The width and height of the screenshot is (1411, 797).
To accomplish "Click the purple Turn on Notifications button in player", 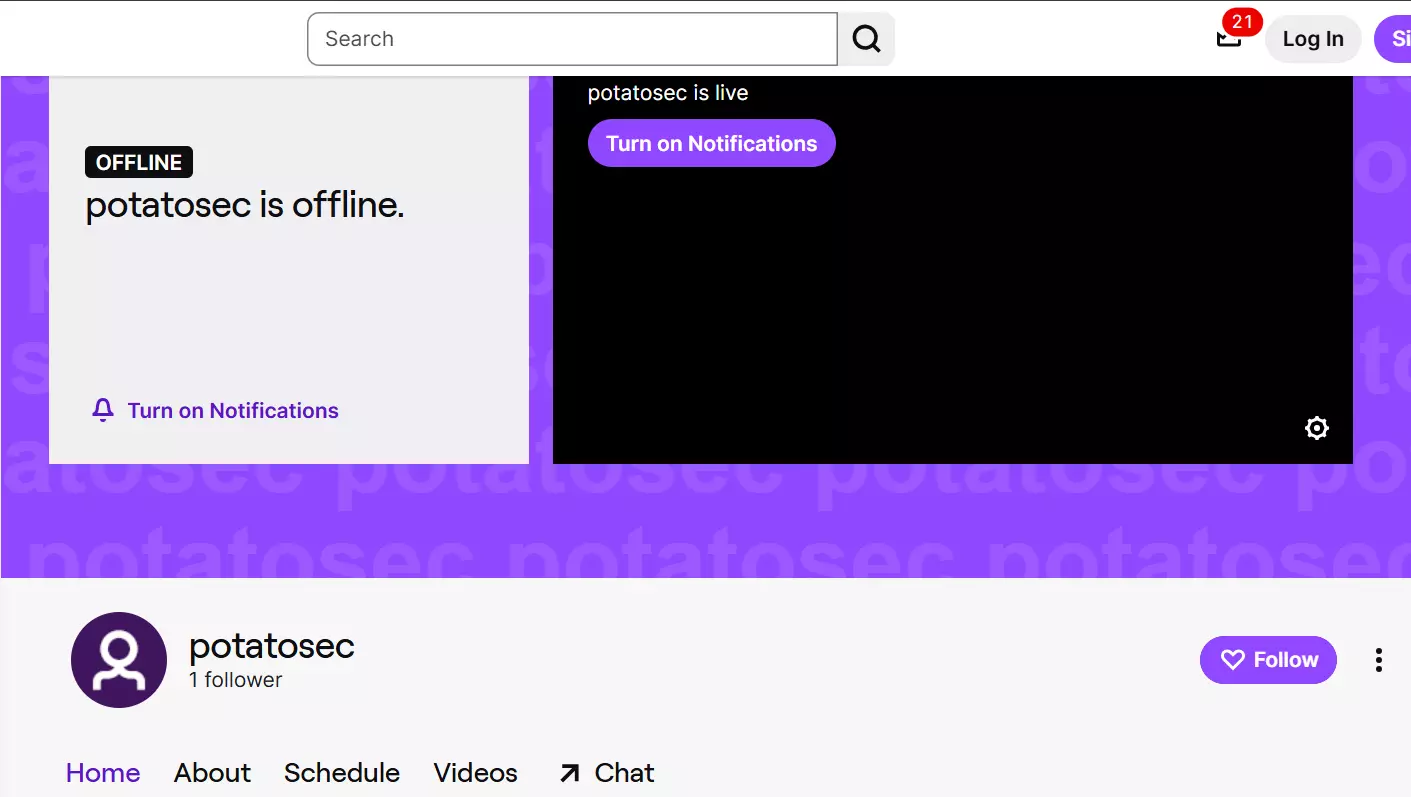I will coord(712,143).
